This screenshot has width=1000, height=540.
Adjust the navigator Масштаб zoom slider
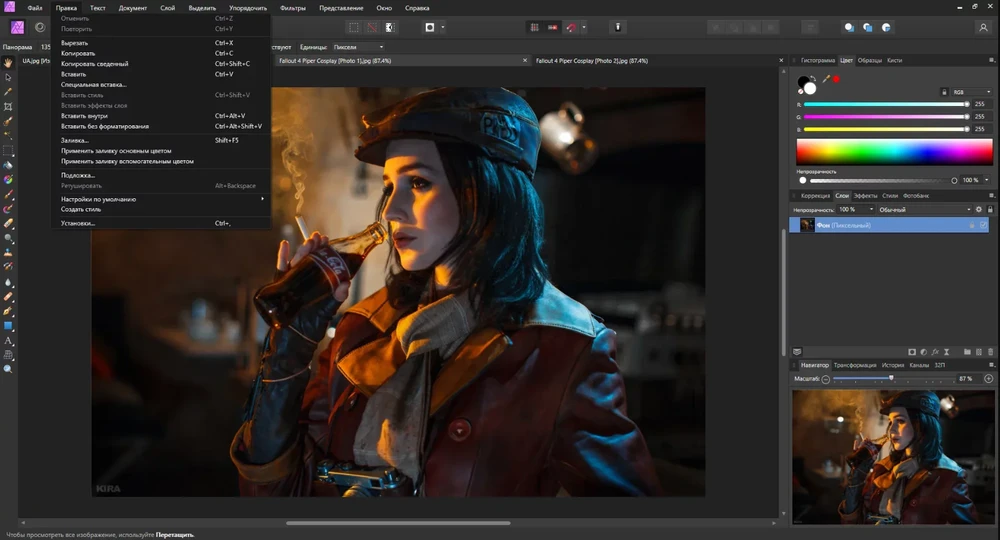pyautogui.click(x=891, y=379)
